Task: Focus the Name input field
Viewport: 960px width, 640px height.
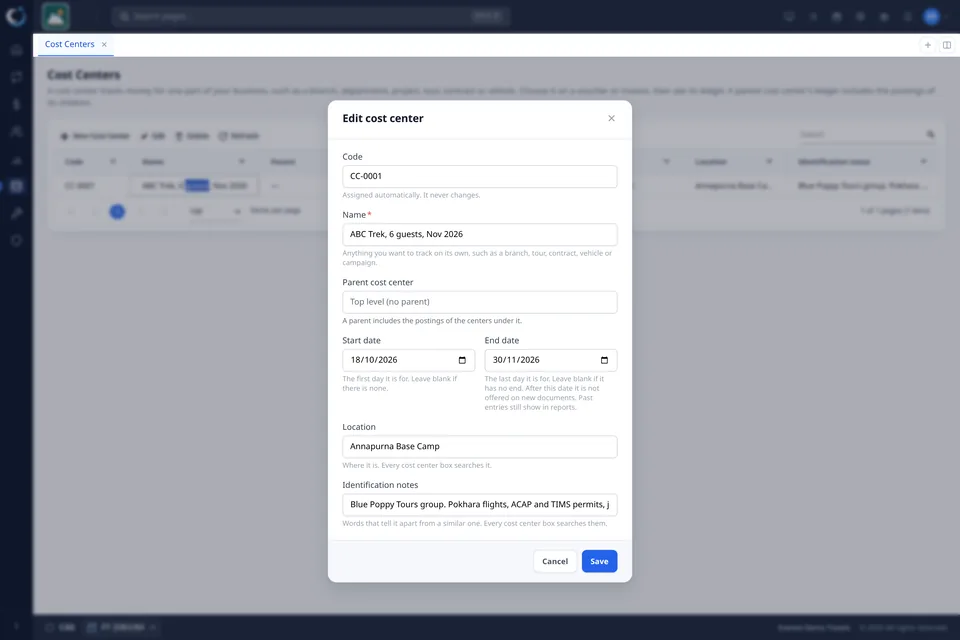Action: [479, 235]
